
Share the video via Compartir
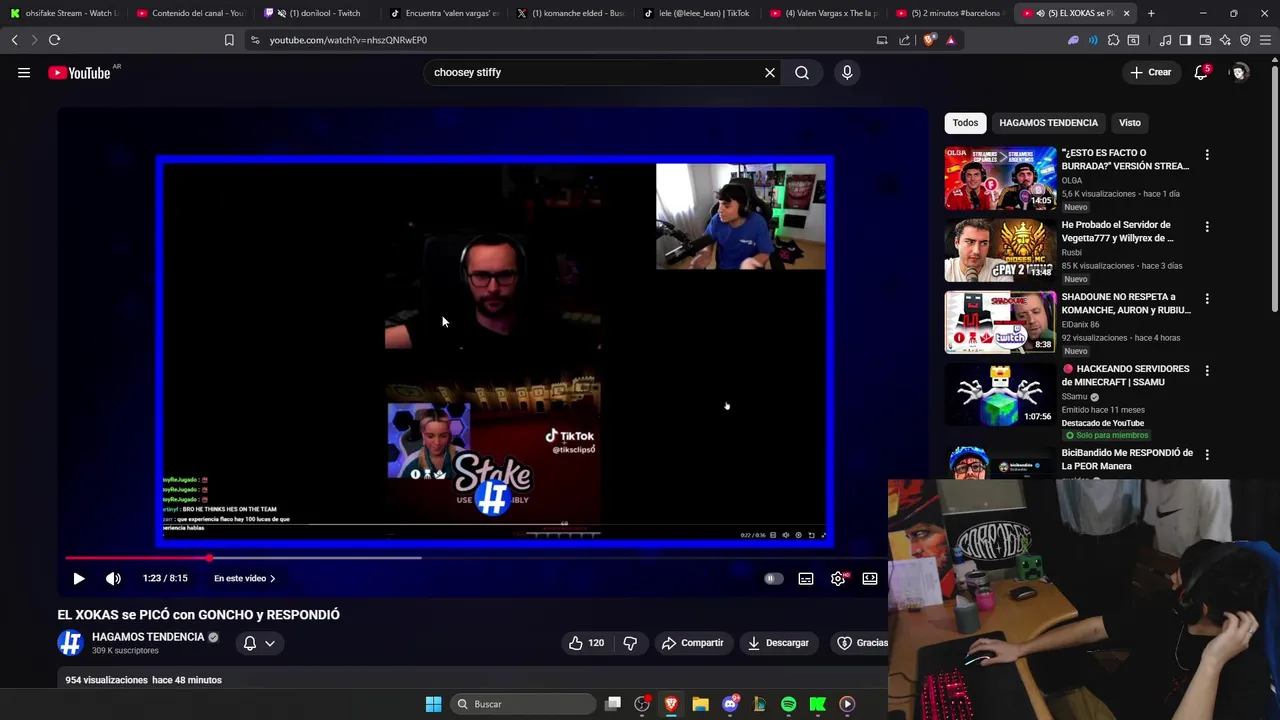(x=693, y=643)
